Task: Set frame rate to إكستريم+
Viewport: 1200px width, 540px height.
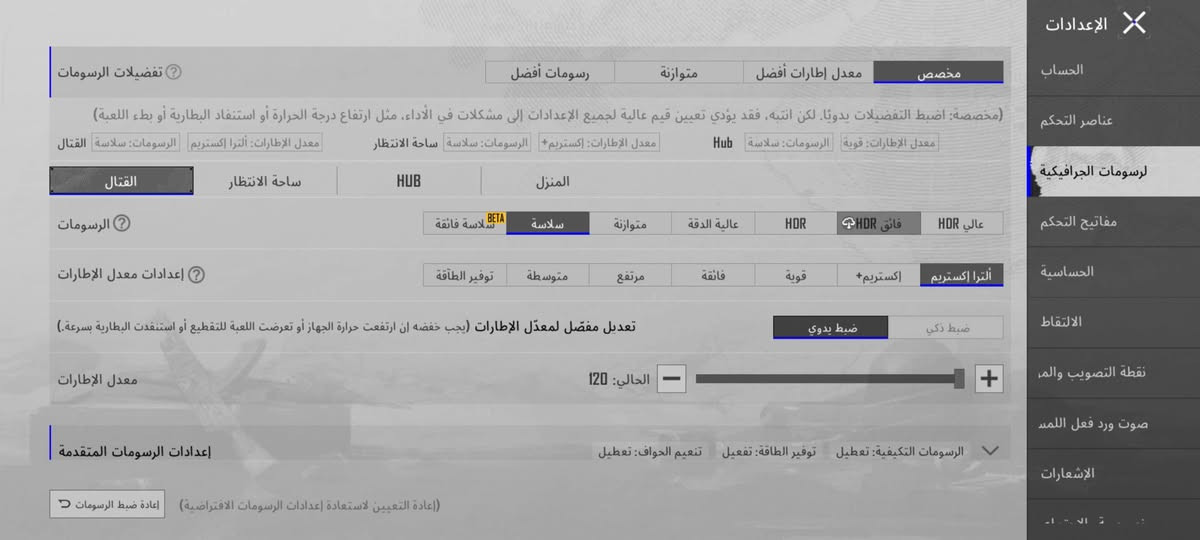Action: point(878,275)
